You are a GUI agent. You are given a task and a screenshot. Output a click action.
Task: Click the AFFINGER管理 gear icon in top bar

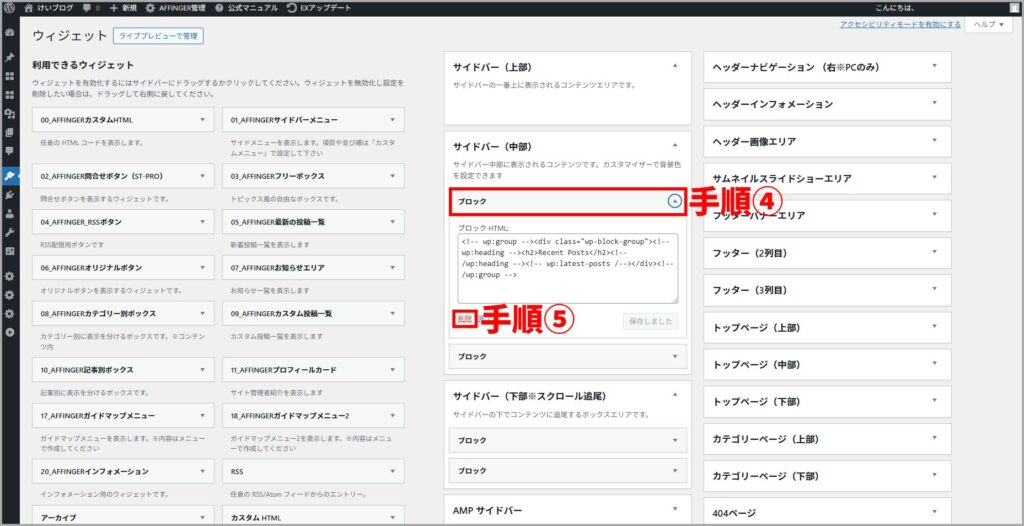click(150, 8)
